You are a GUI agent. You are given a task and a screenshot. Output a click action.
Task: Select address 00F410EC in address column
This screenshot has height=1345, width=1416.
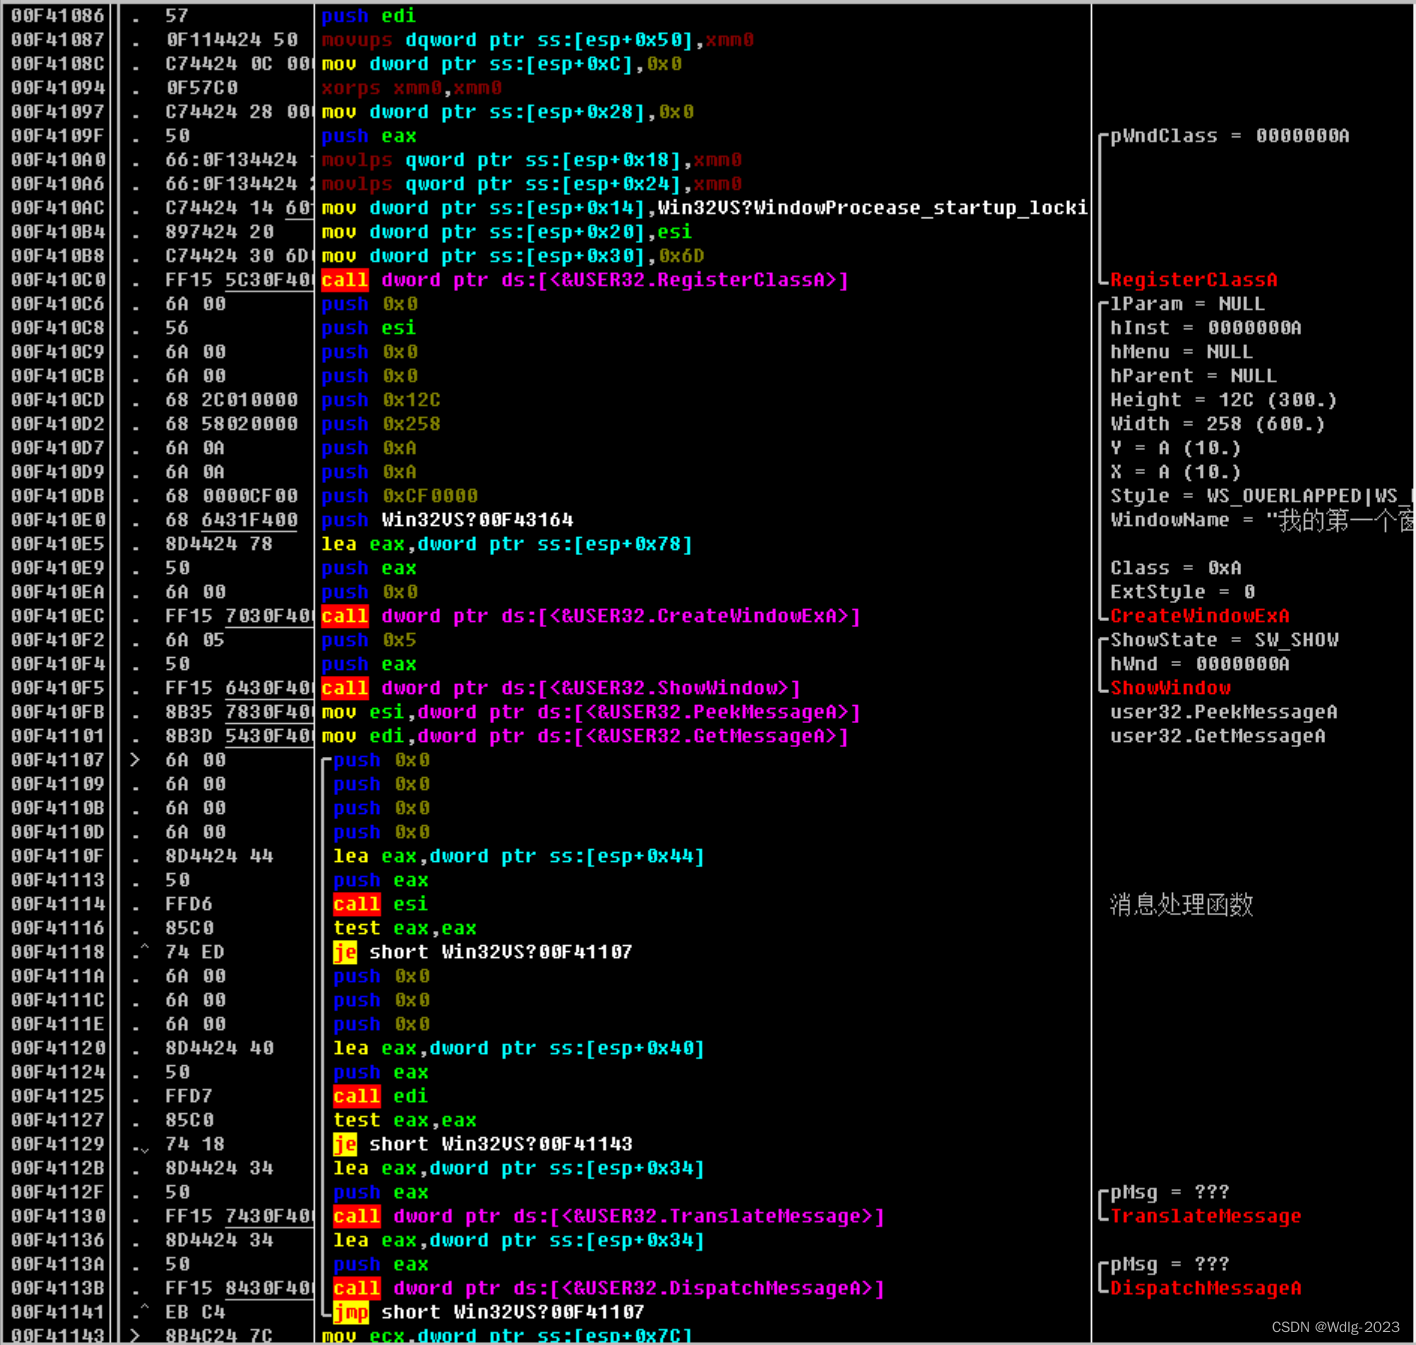(58, 616)
